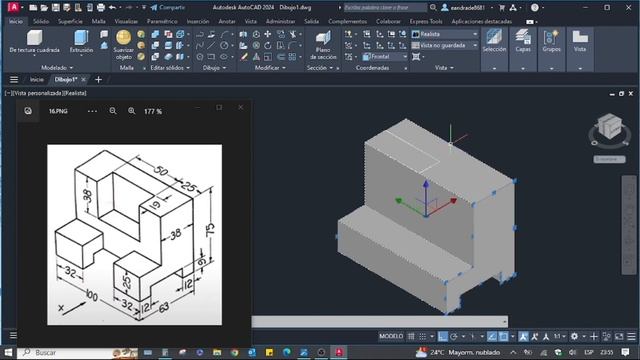Click Windows Buscar search box on taskbar

coord(78,352)
